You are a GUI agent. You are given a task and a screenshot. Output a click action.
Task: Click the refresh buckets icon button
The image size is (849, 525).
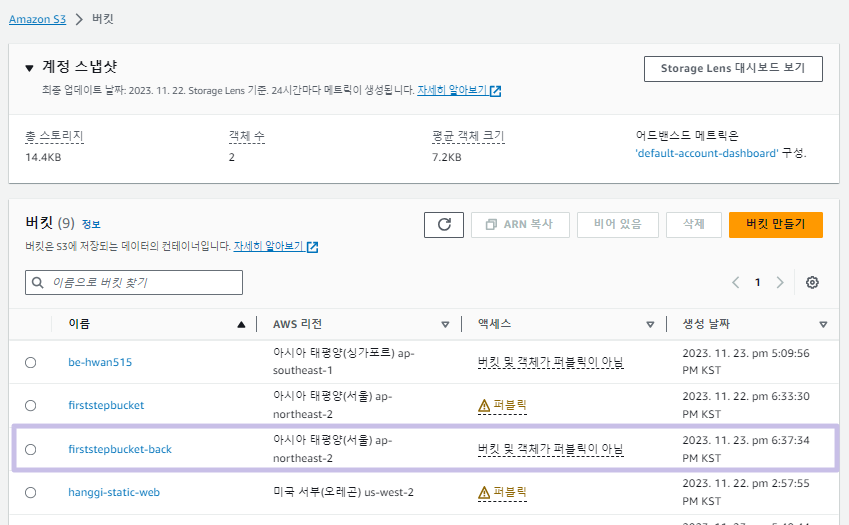[x=443, y=225]
